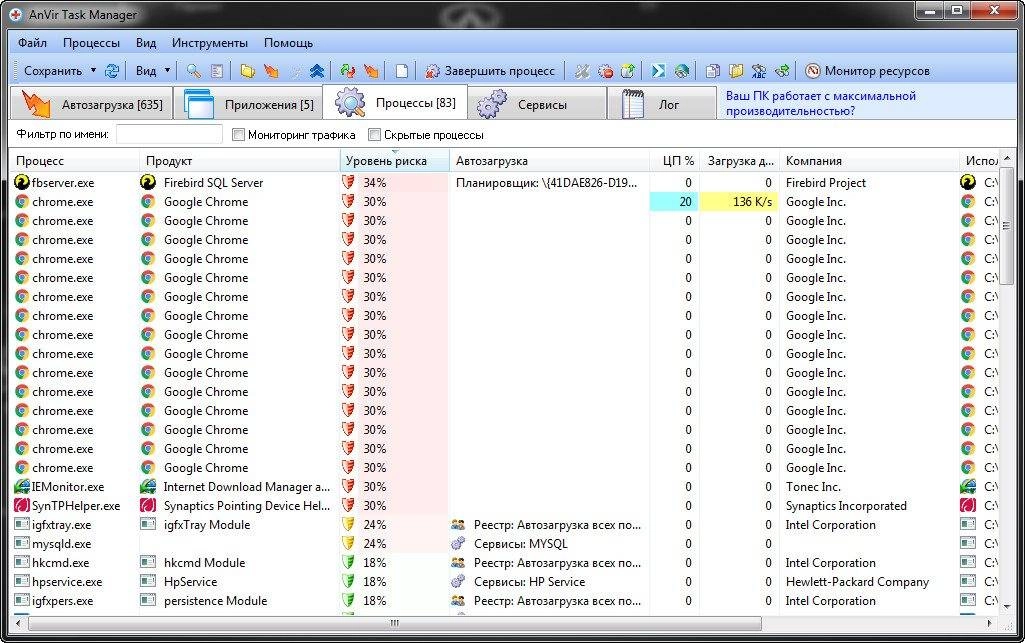Click the orange icon left of blank page

pyautogui.click(x=371, y=71)
